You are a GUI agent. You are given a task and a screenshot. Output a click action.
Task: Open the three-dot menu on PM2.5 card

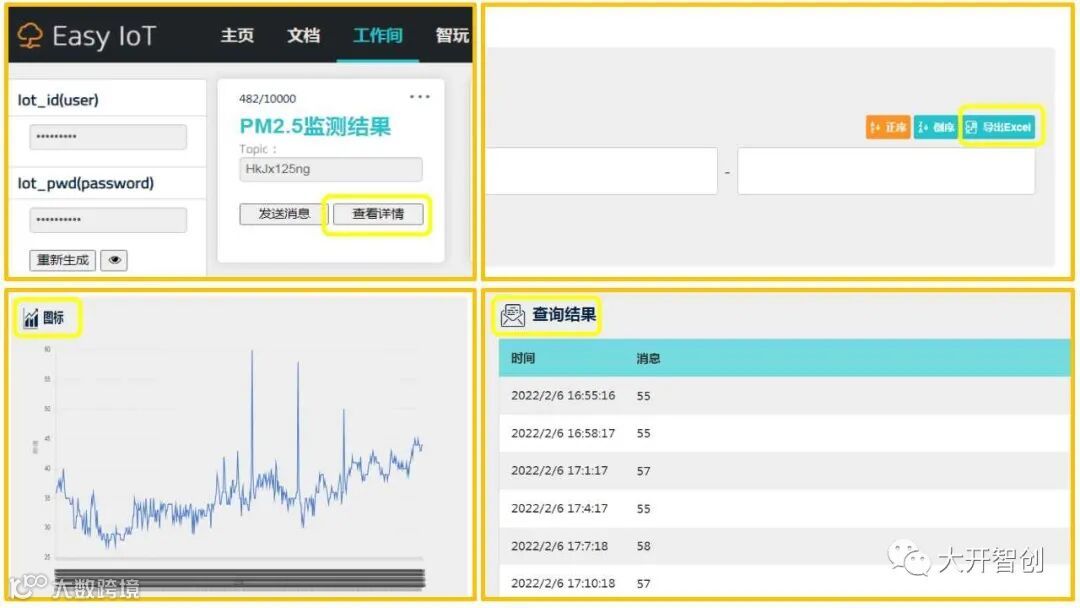pyautogui.click(x=419, y=97)
